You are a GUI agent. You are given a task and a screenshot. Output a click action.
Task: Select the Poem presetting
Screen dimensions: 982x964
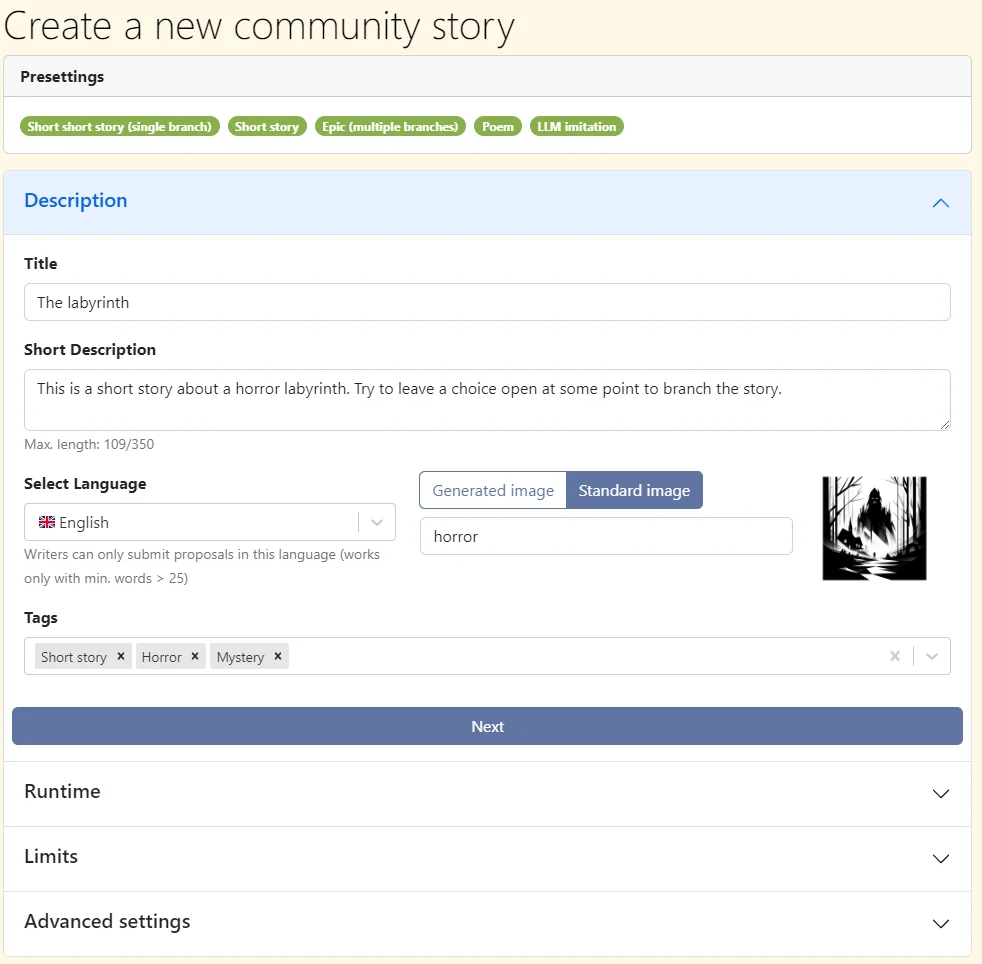coord(497,126)
